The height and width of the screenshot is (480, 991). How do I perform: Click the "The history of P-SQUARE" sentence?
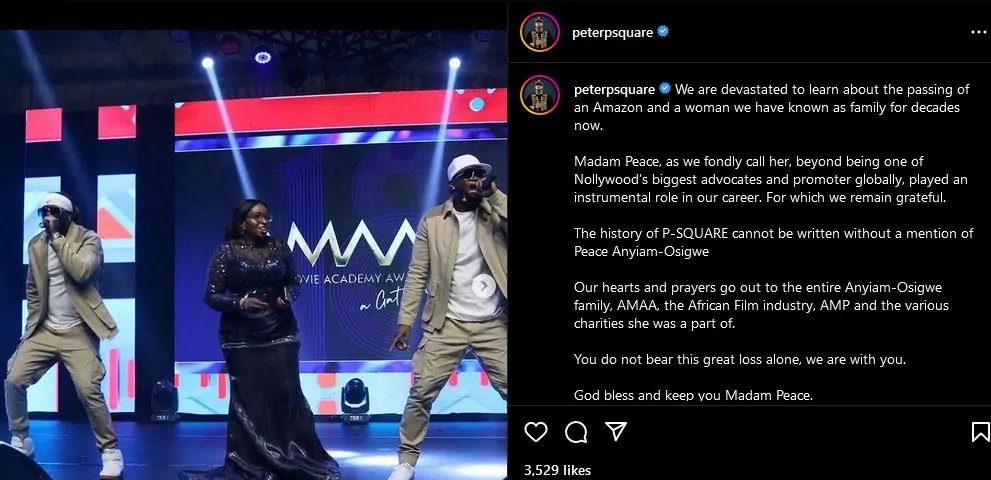(x=774, y=242)
